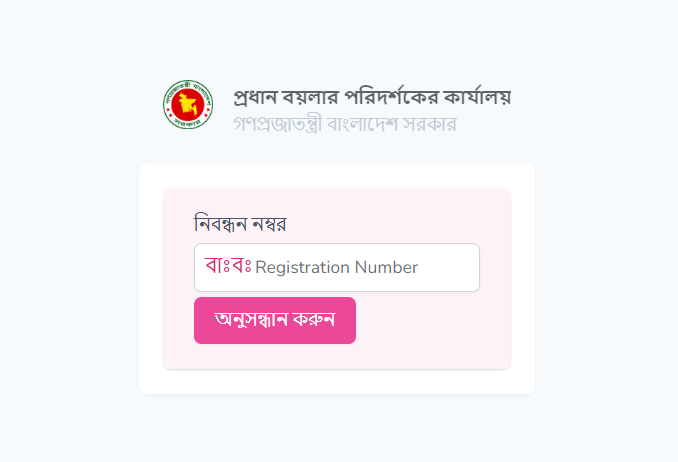
Task: Focus the Registration Number input field
Action: [336, 268]
